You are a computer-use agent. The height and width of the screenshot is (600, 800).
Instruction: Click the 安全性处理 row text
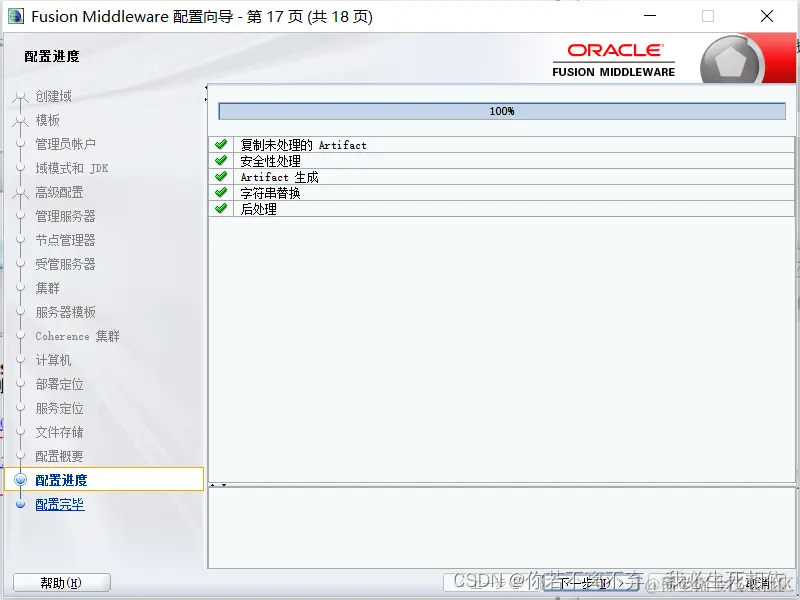[x=270, y=161]
